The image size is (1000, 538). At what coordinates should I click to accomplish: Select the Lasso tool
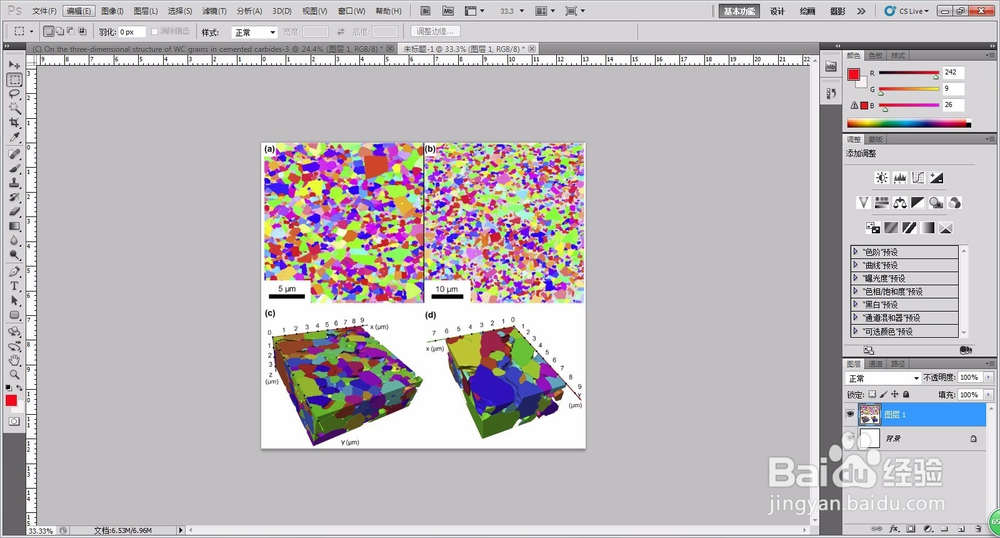pyautogui.click(x=14, y=94)
